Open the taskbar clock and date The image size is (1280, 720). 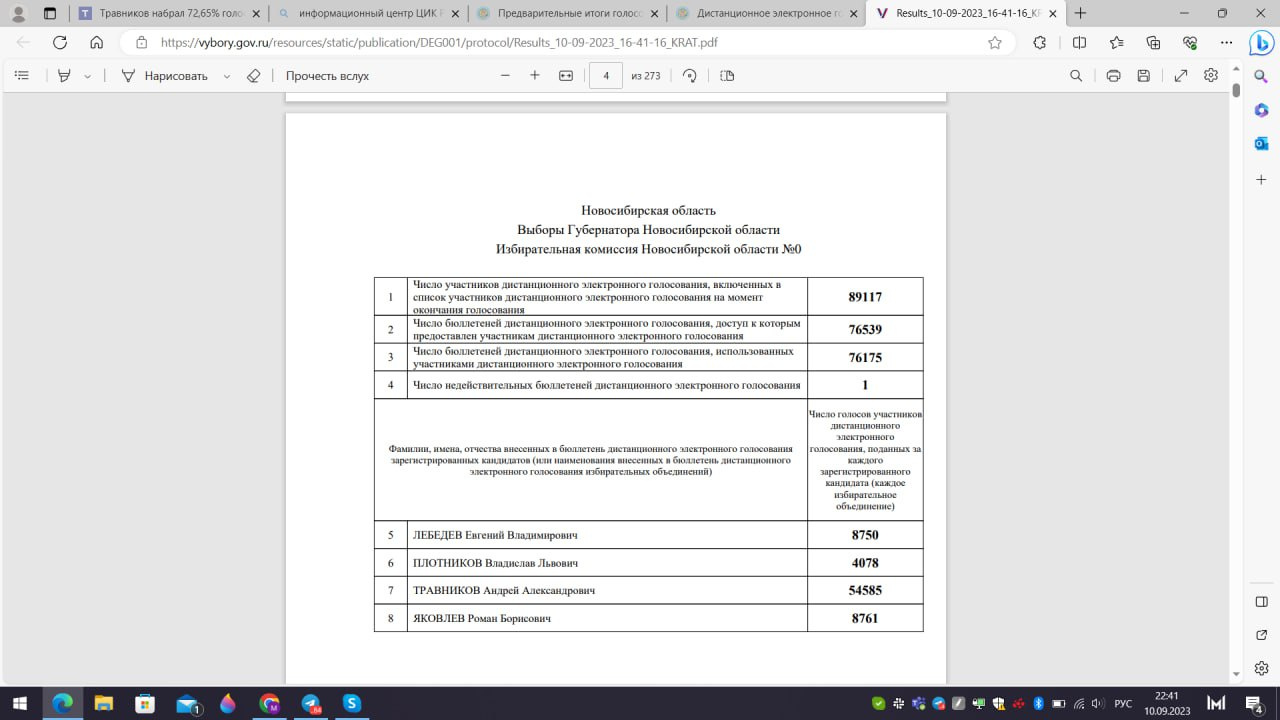click(1167, 703)
